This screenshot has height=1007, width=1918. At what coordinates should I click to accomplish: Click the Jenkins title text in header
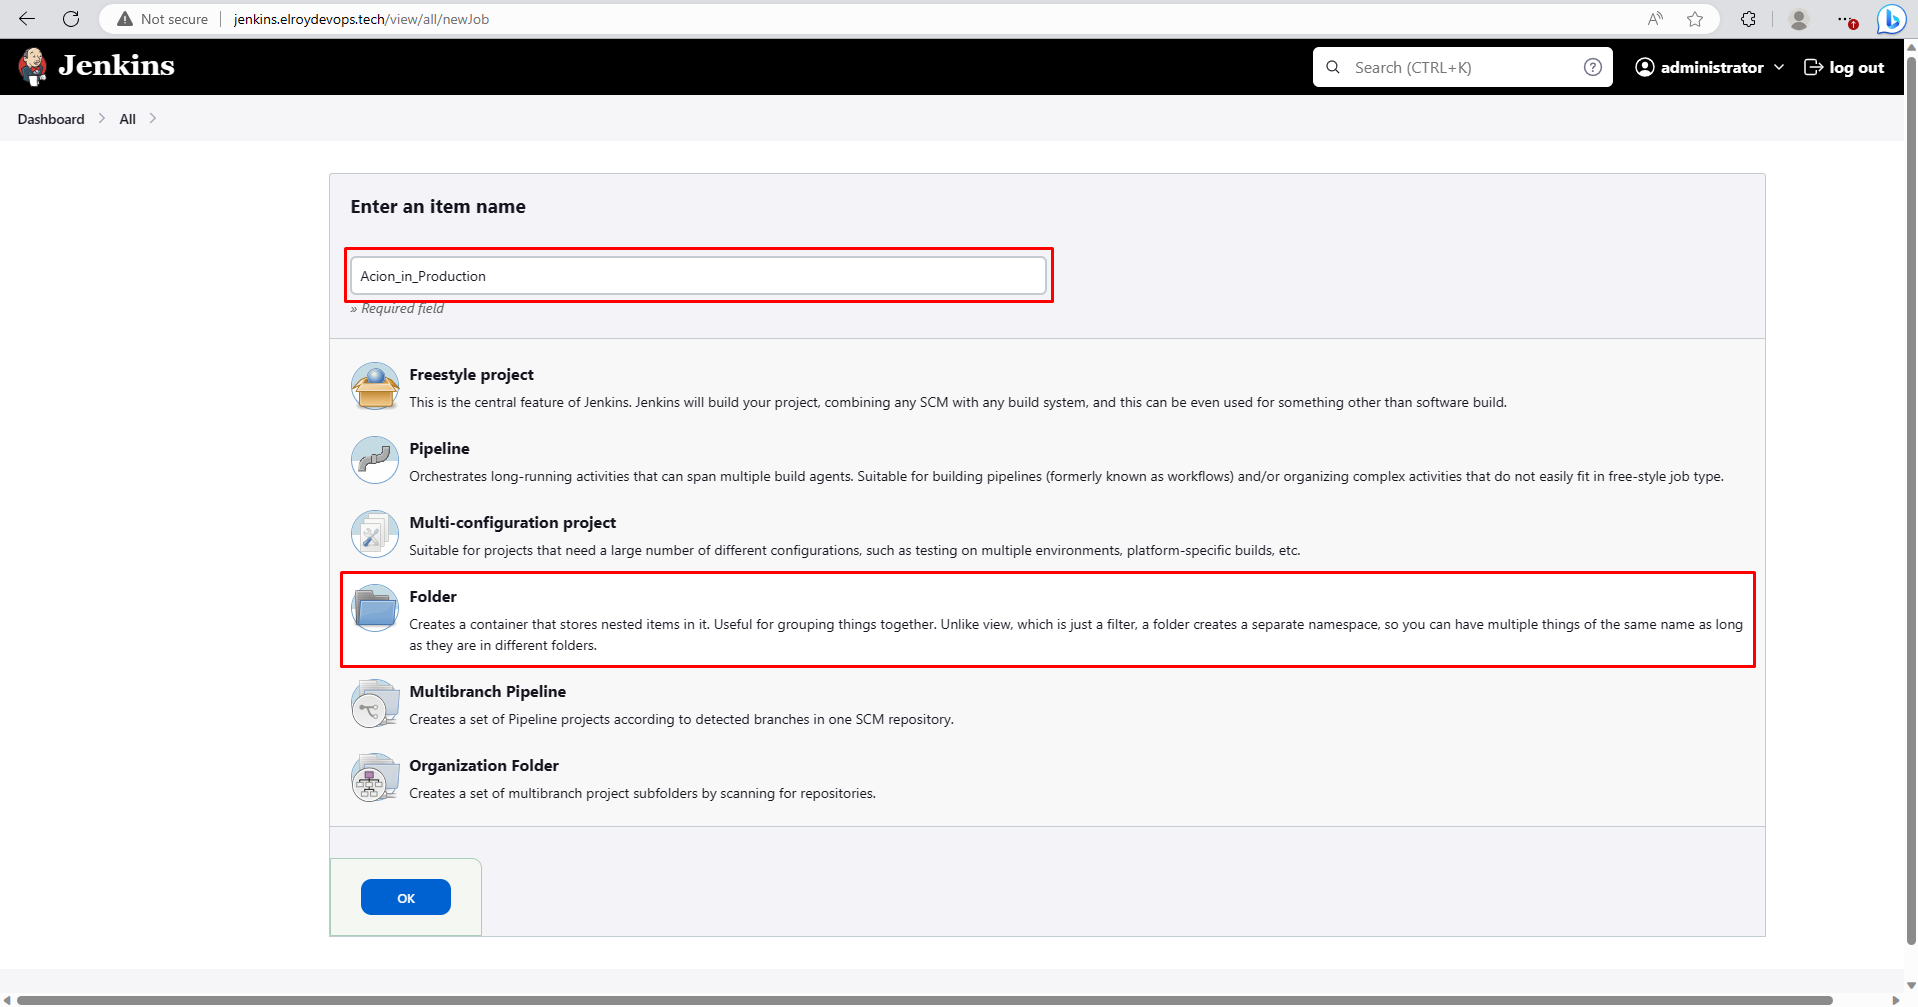click(116, 66)
